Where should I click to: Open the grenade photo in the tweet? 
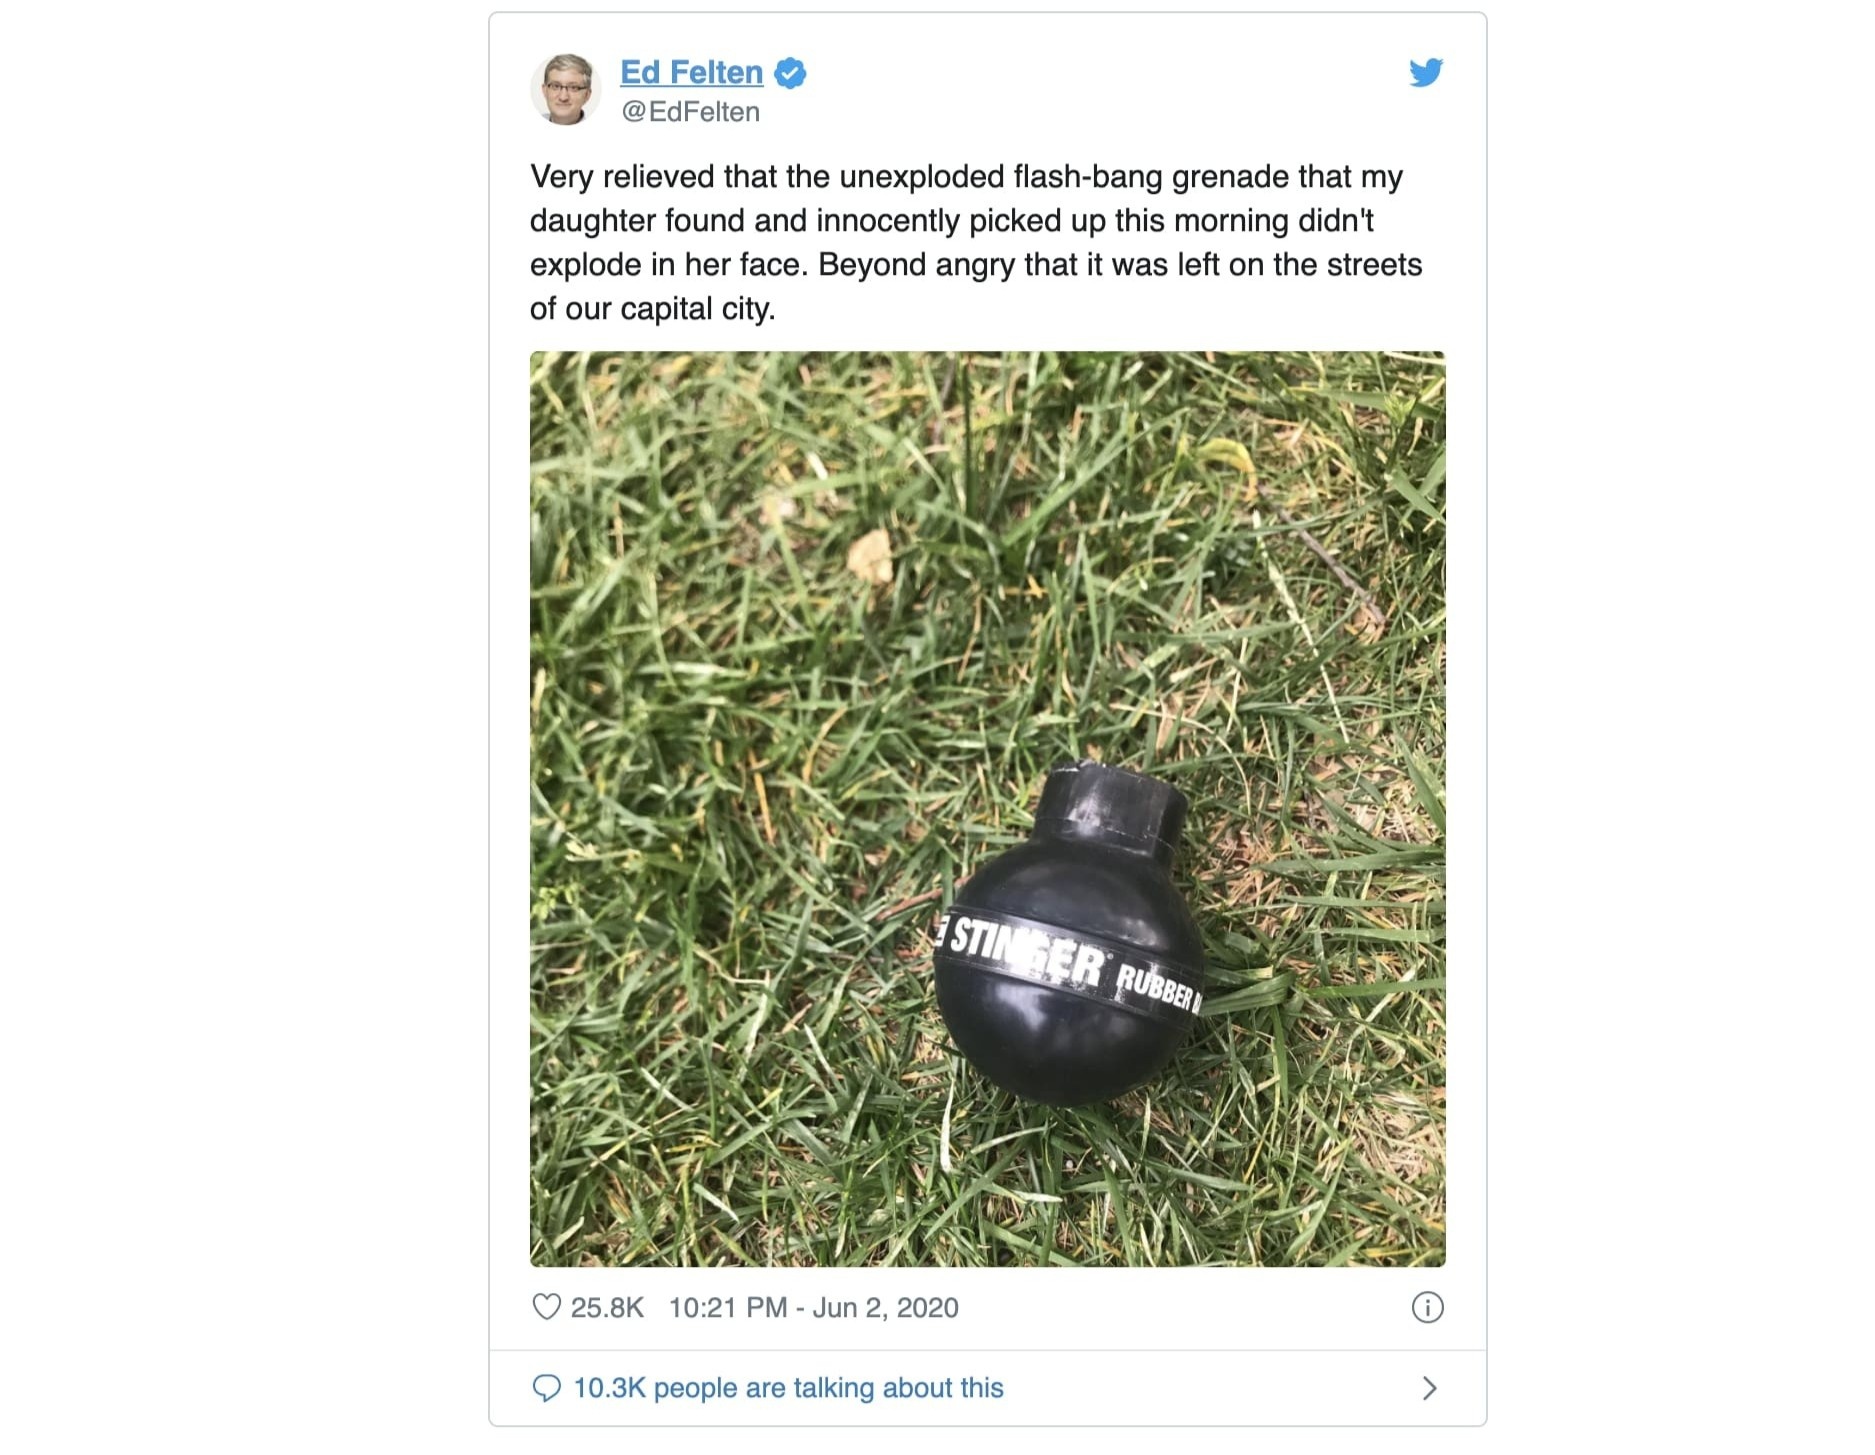(987, 809)
